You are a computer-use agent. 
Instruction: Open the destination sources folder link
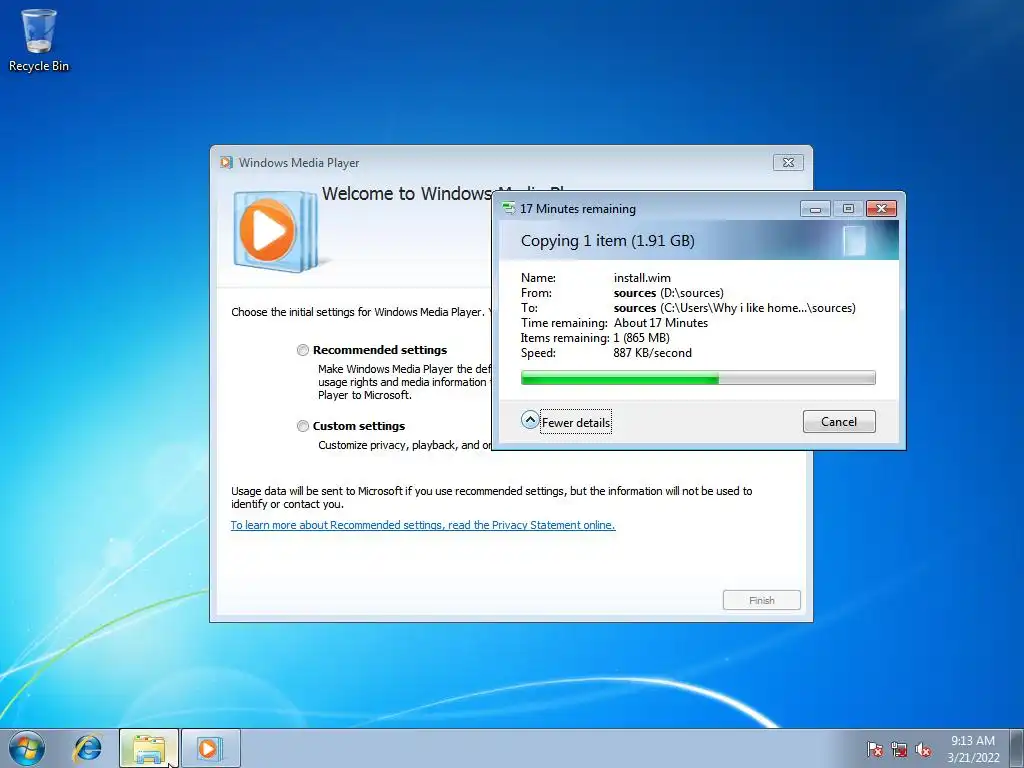(735, 308)
